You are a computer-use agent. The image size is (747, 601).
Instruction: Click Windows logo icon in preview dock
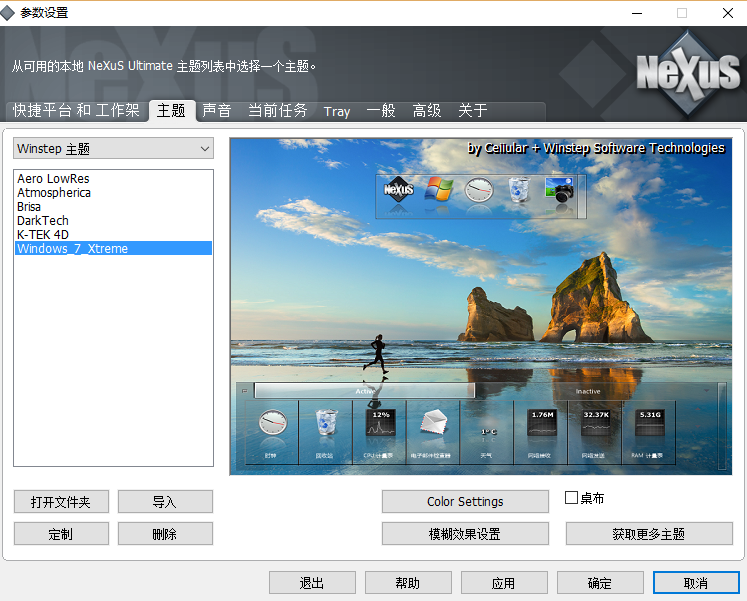[439, 189]
